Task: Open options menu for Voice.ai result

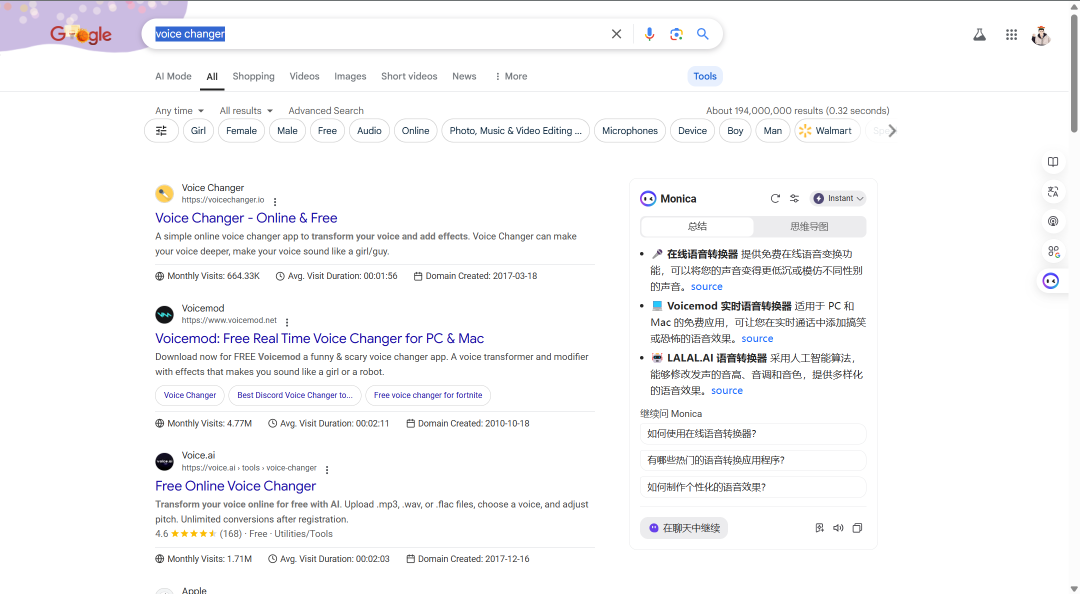Action: [327, 470]
